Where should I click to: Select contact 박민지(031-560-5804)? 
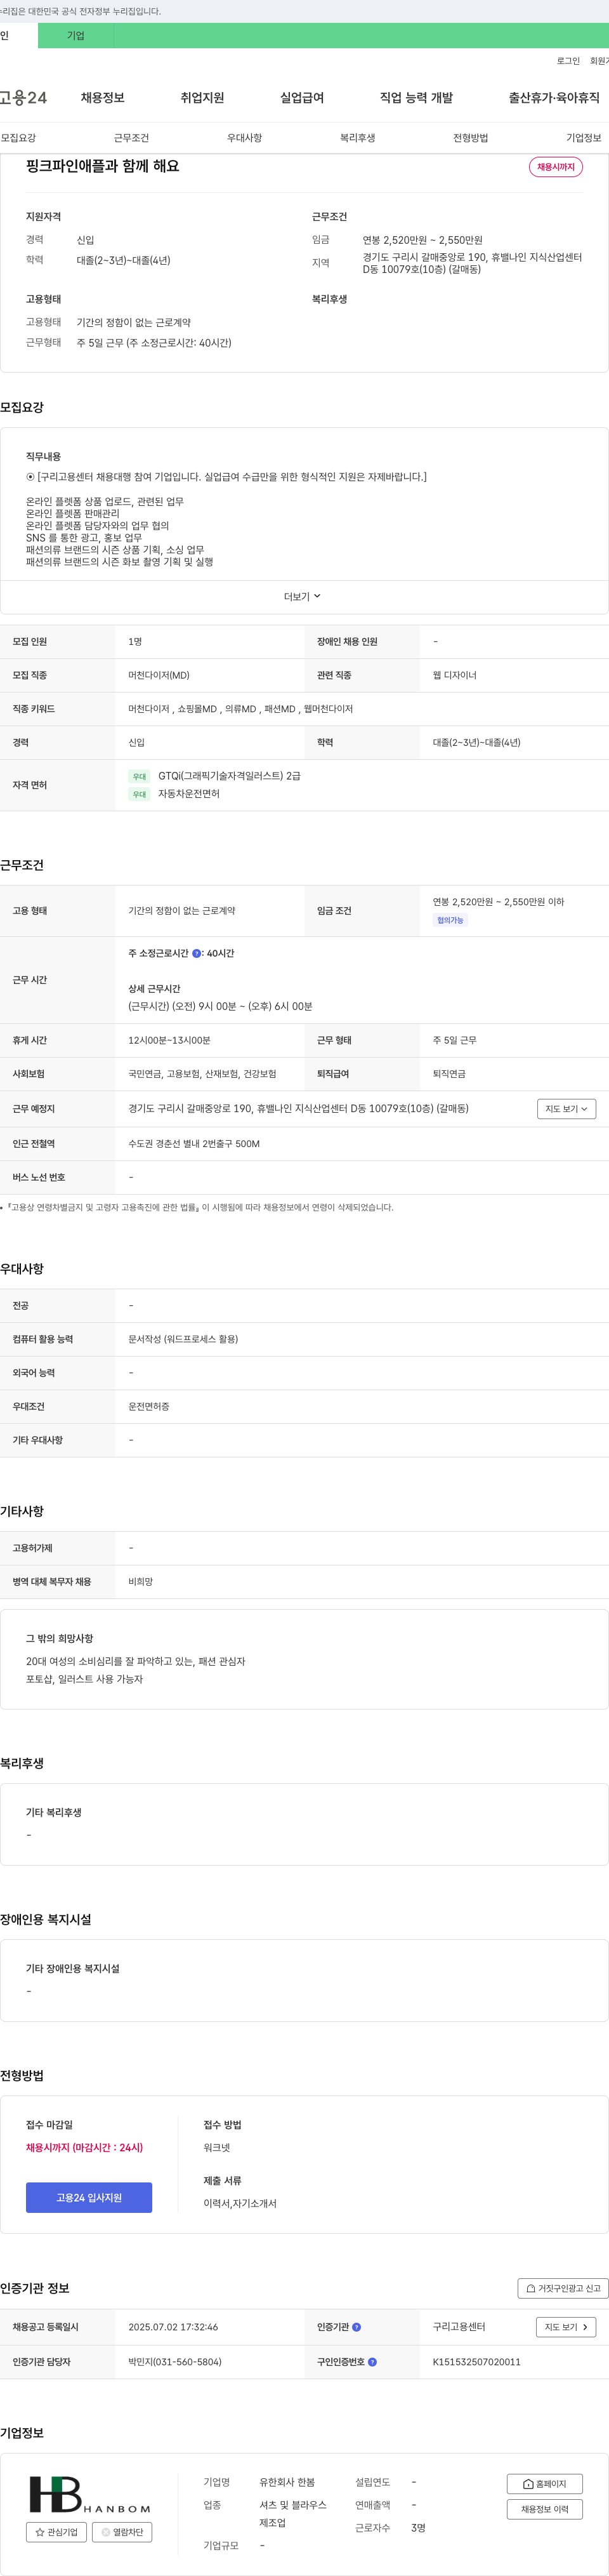point(175,2362)
